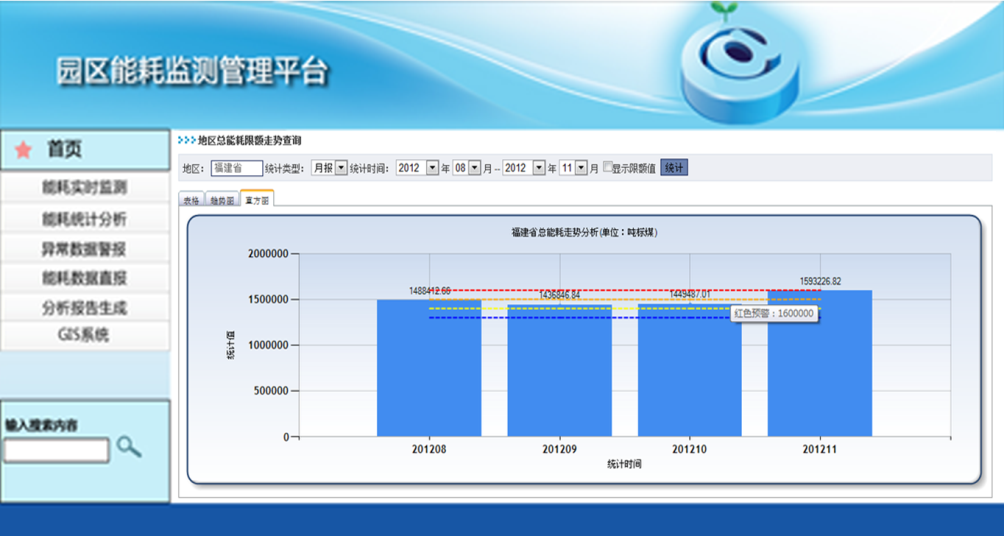The image size is (1004, 536).
Task: Switch to the 趋势图 tab
Action: [222, 200]
